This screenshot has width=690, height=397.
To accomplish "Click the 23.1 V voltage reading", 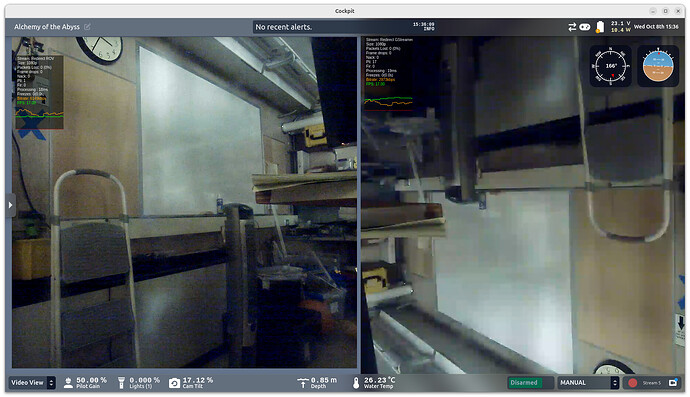I will 620,23.
